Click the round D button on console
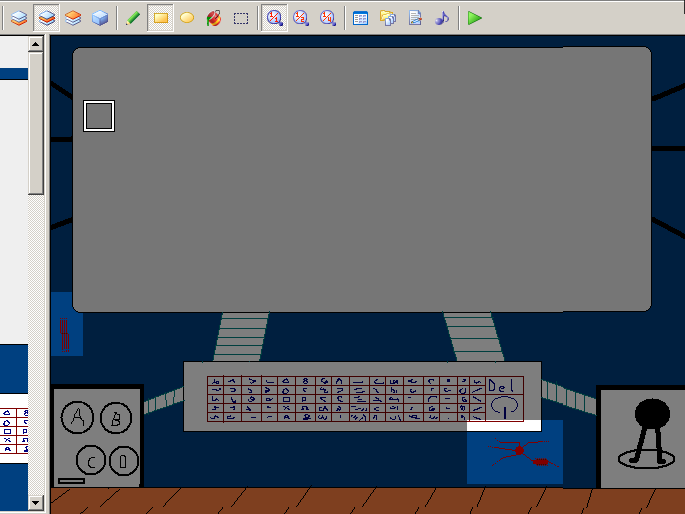The image size is (685, 514). 124,461
